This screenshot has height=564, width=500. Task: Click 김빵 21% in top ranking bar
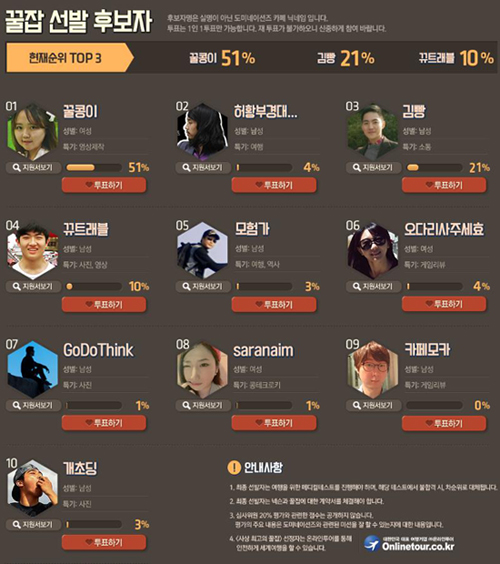coord(346,58)
